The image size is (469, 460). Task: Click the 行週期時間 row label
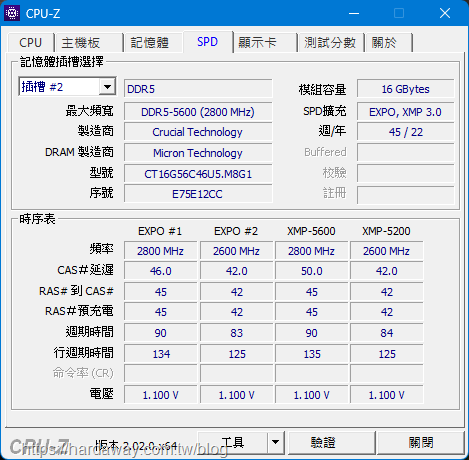point(84,353)
